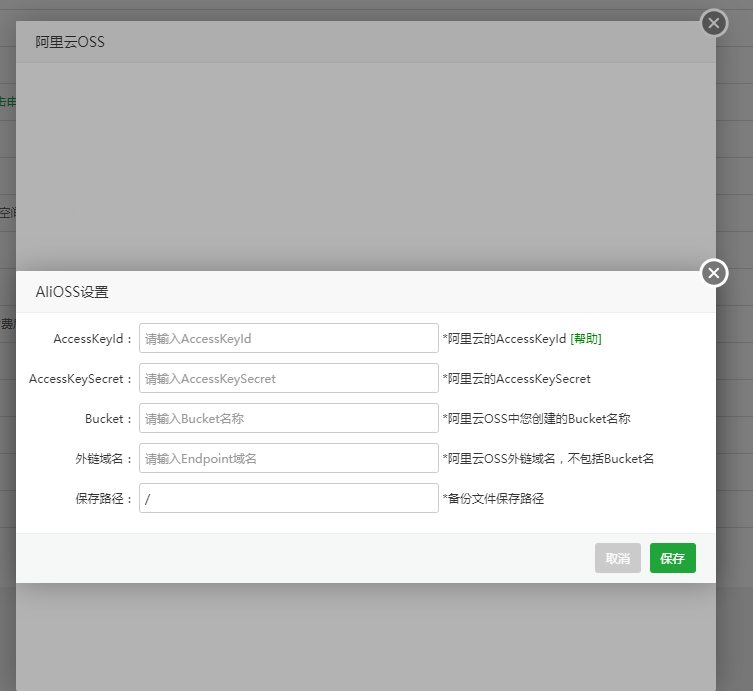Select the Bucket： field label
Screen dimensions: 753x691
click(x=109, y=419)
